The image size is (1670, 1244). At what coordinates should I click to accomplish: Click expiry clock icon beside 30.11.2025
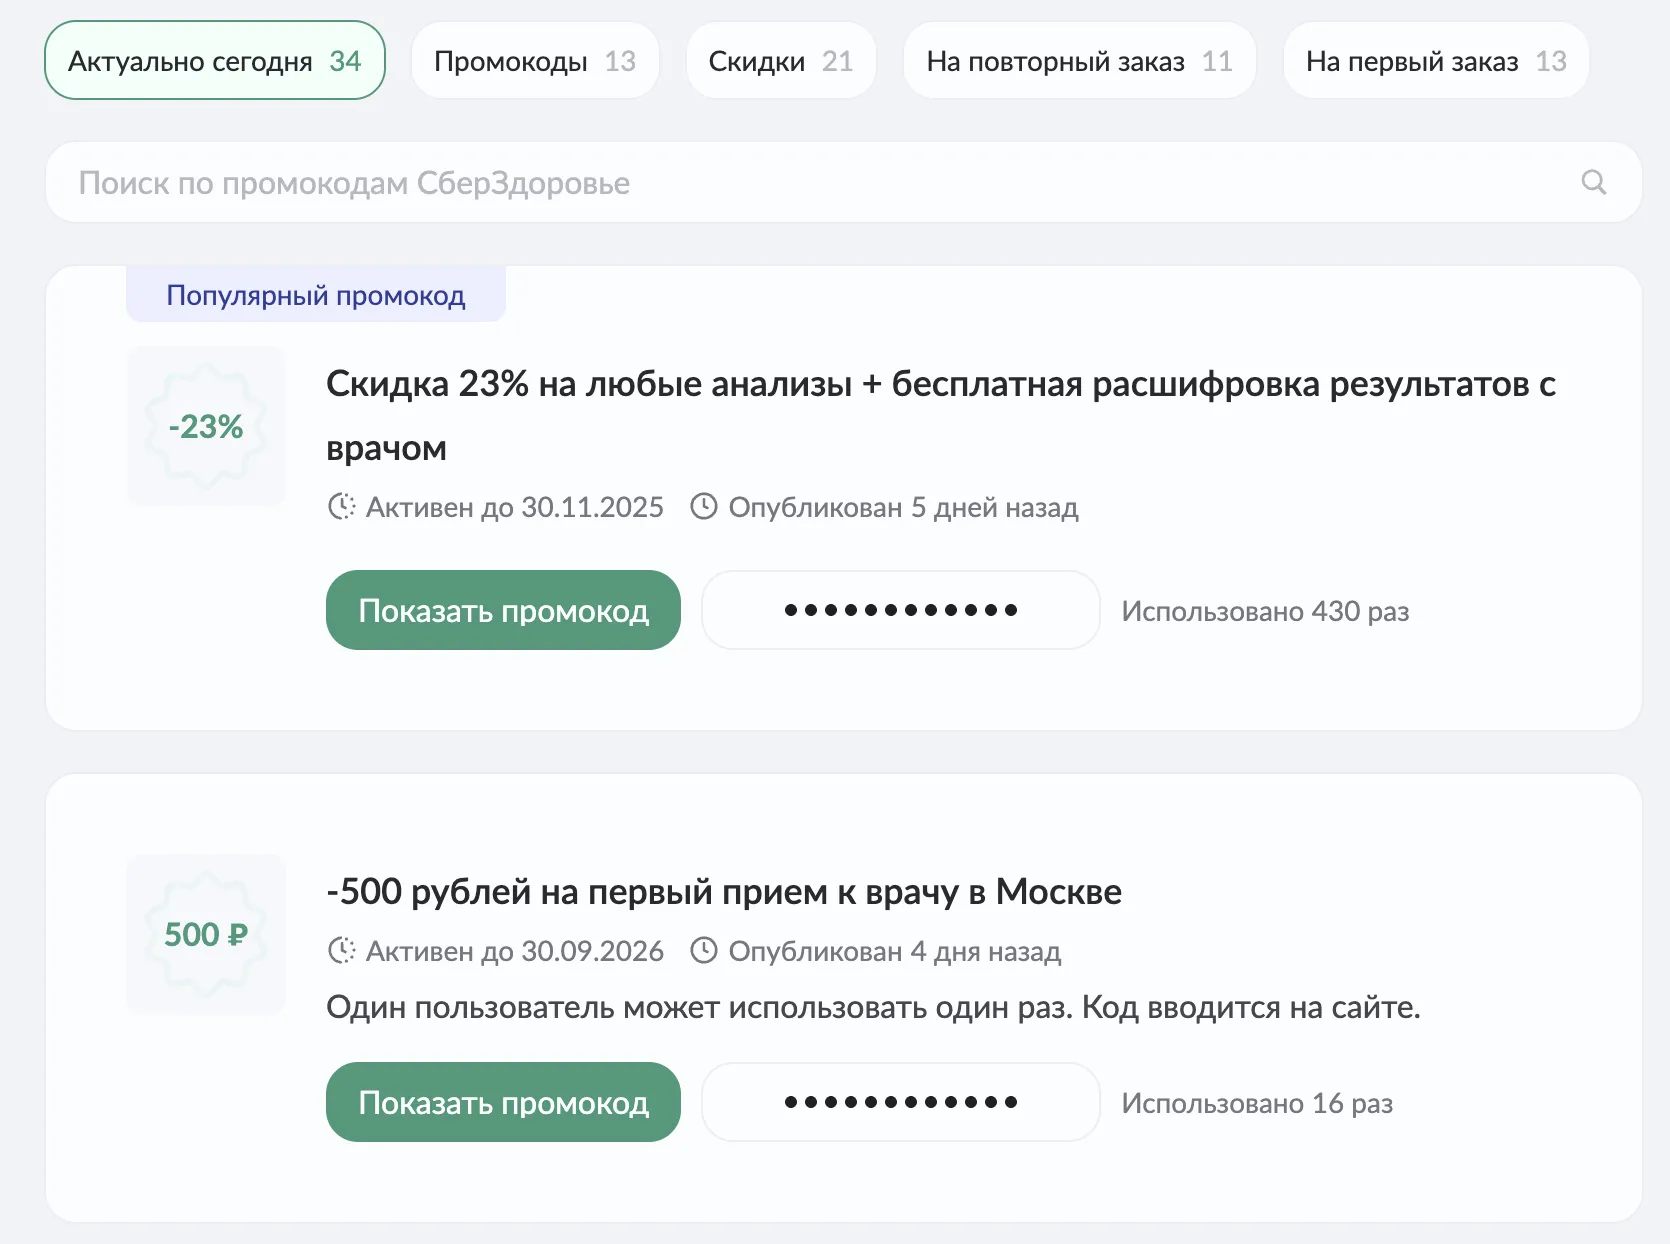coord(341,507)
